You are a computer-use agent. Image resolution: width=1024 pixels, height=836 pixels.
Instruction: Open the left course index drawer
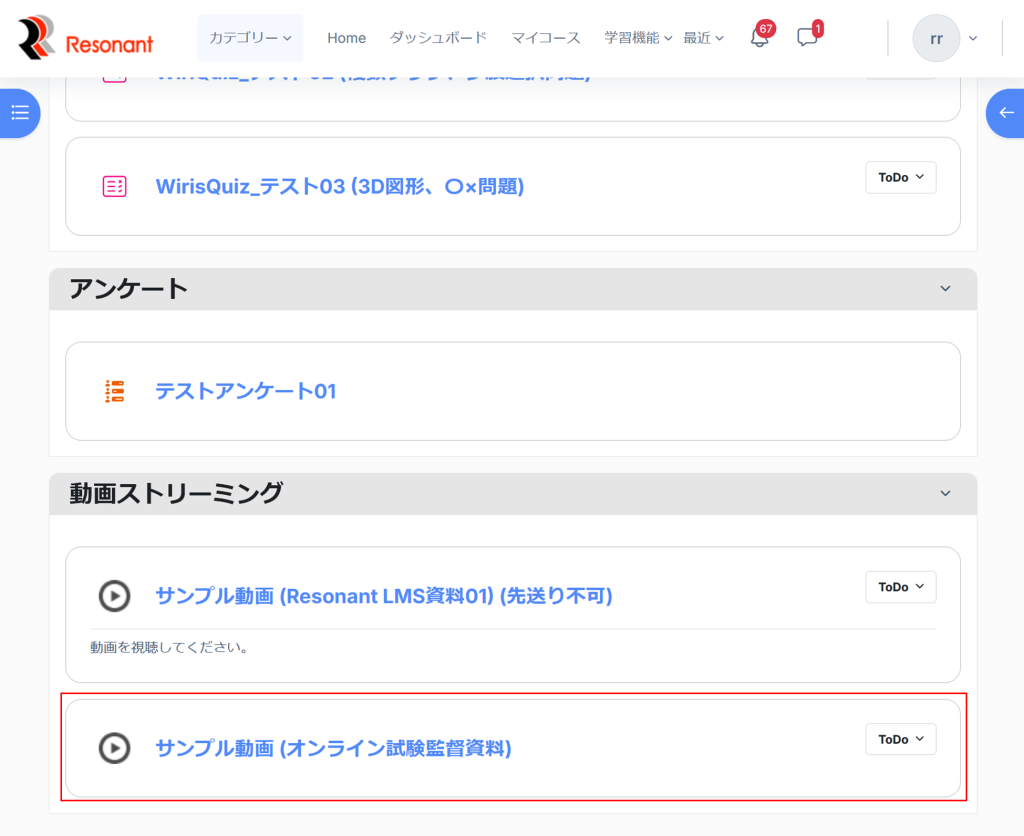click(x=19, y=113)
